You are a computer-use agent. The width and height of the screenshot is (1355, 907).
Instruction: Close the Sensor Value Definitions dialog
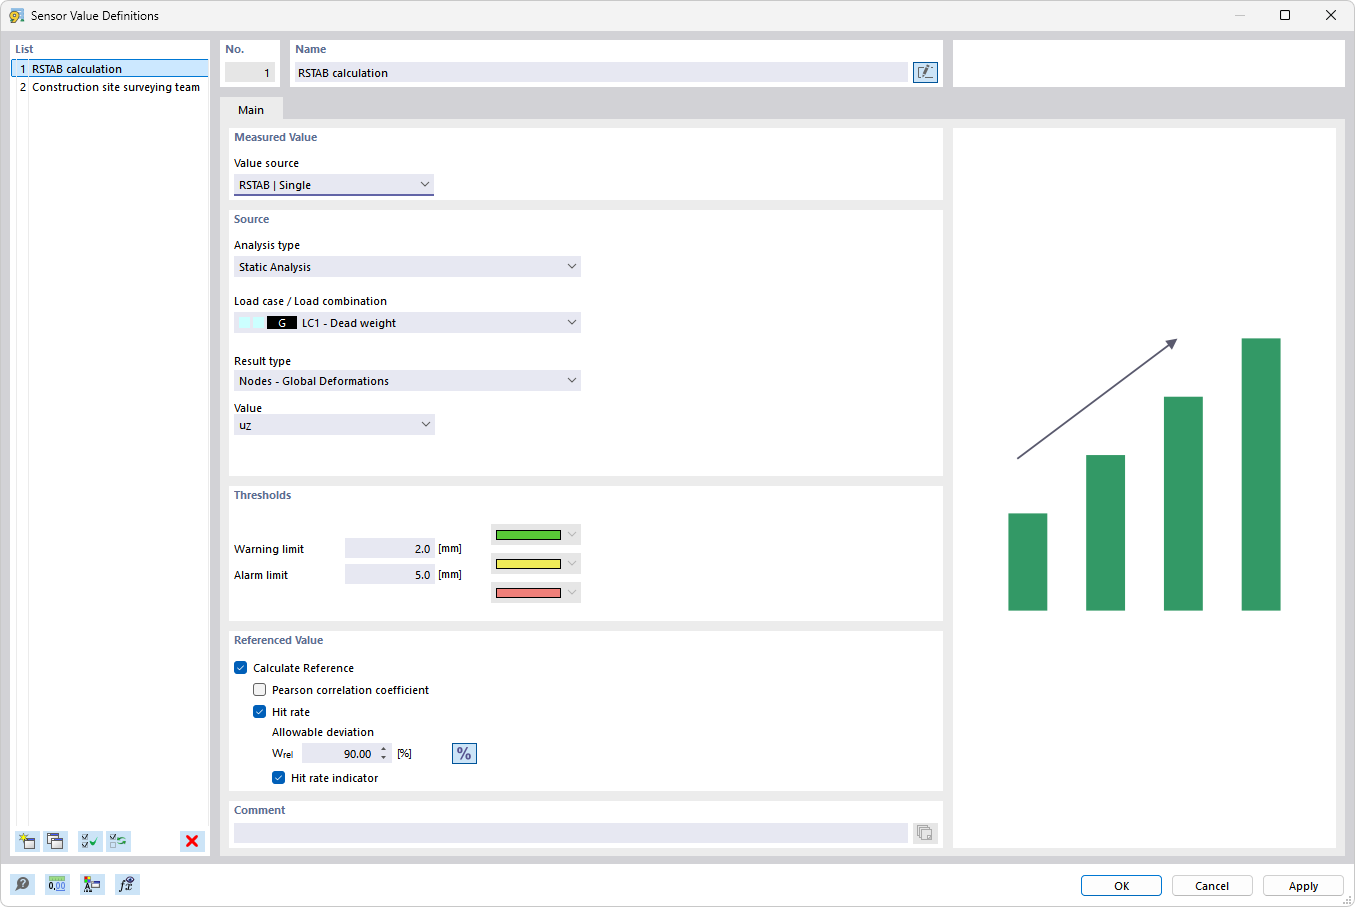(1331, 15)
